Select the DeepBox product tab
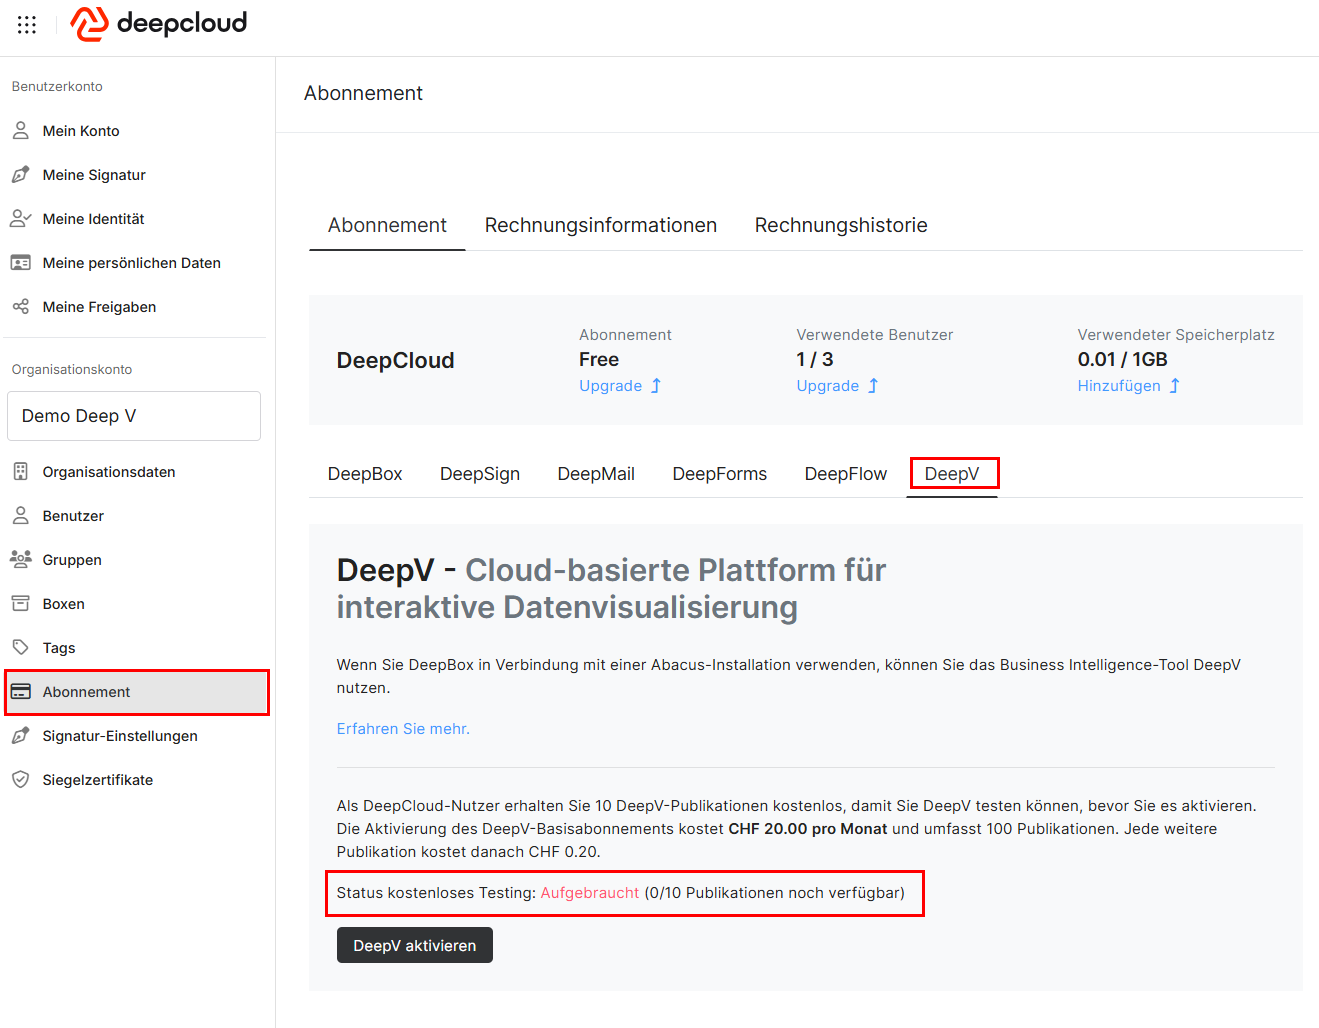 pyautogui.click(x=365, y=474)
